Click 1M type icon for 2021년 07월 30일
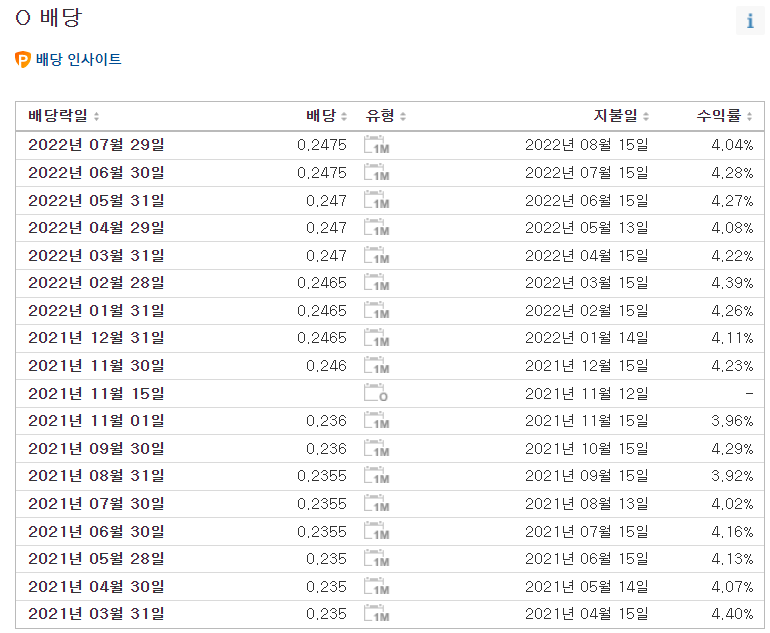The height and width of the screenshot is (633, 770). pyautogui.click(x=377, y=504)
